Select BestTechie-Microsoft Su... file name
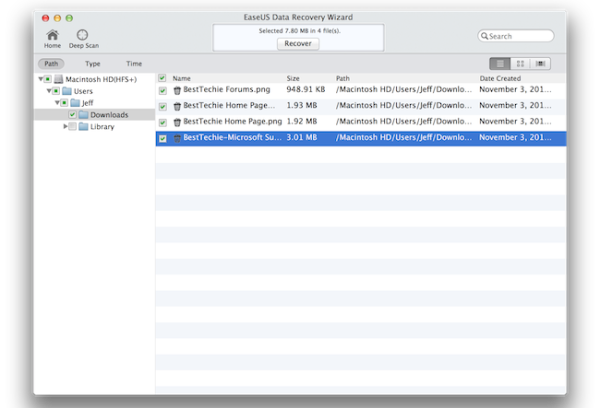The width and height of the screenshot is (600, 408). [232, 137]
